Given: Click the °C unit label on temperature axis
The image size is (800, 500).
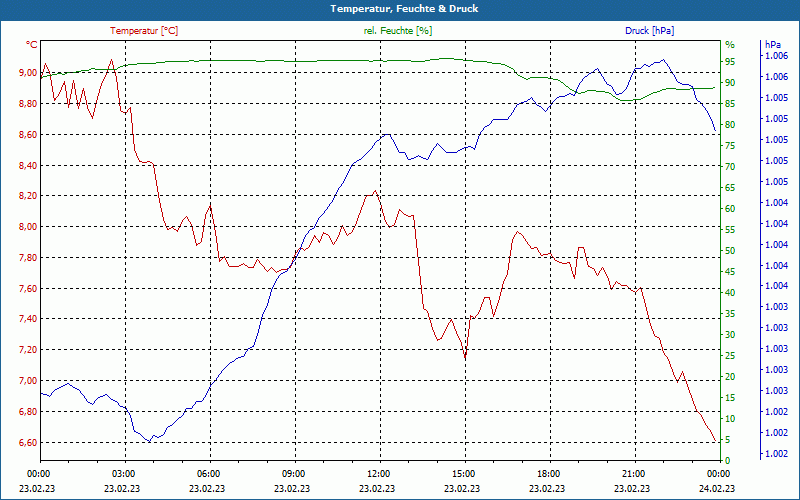Looking at the screenshot, I should coord(32,45).
